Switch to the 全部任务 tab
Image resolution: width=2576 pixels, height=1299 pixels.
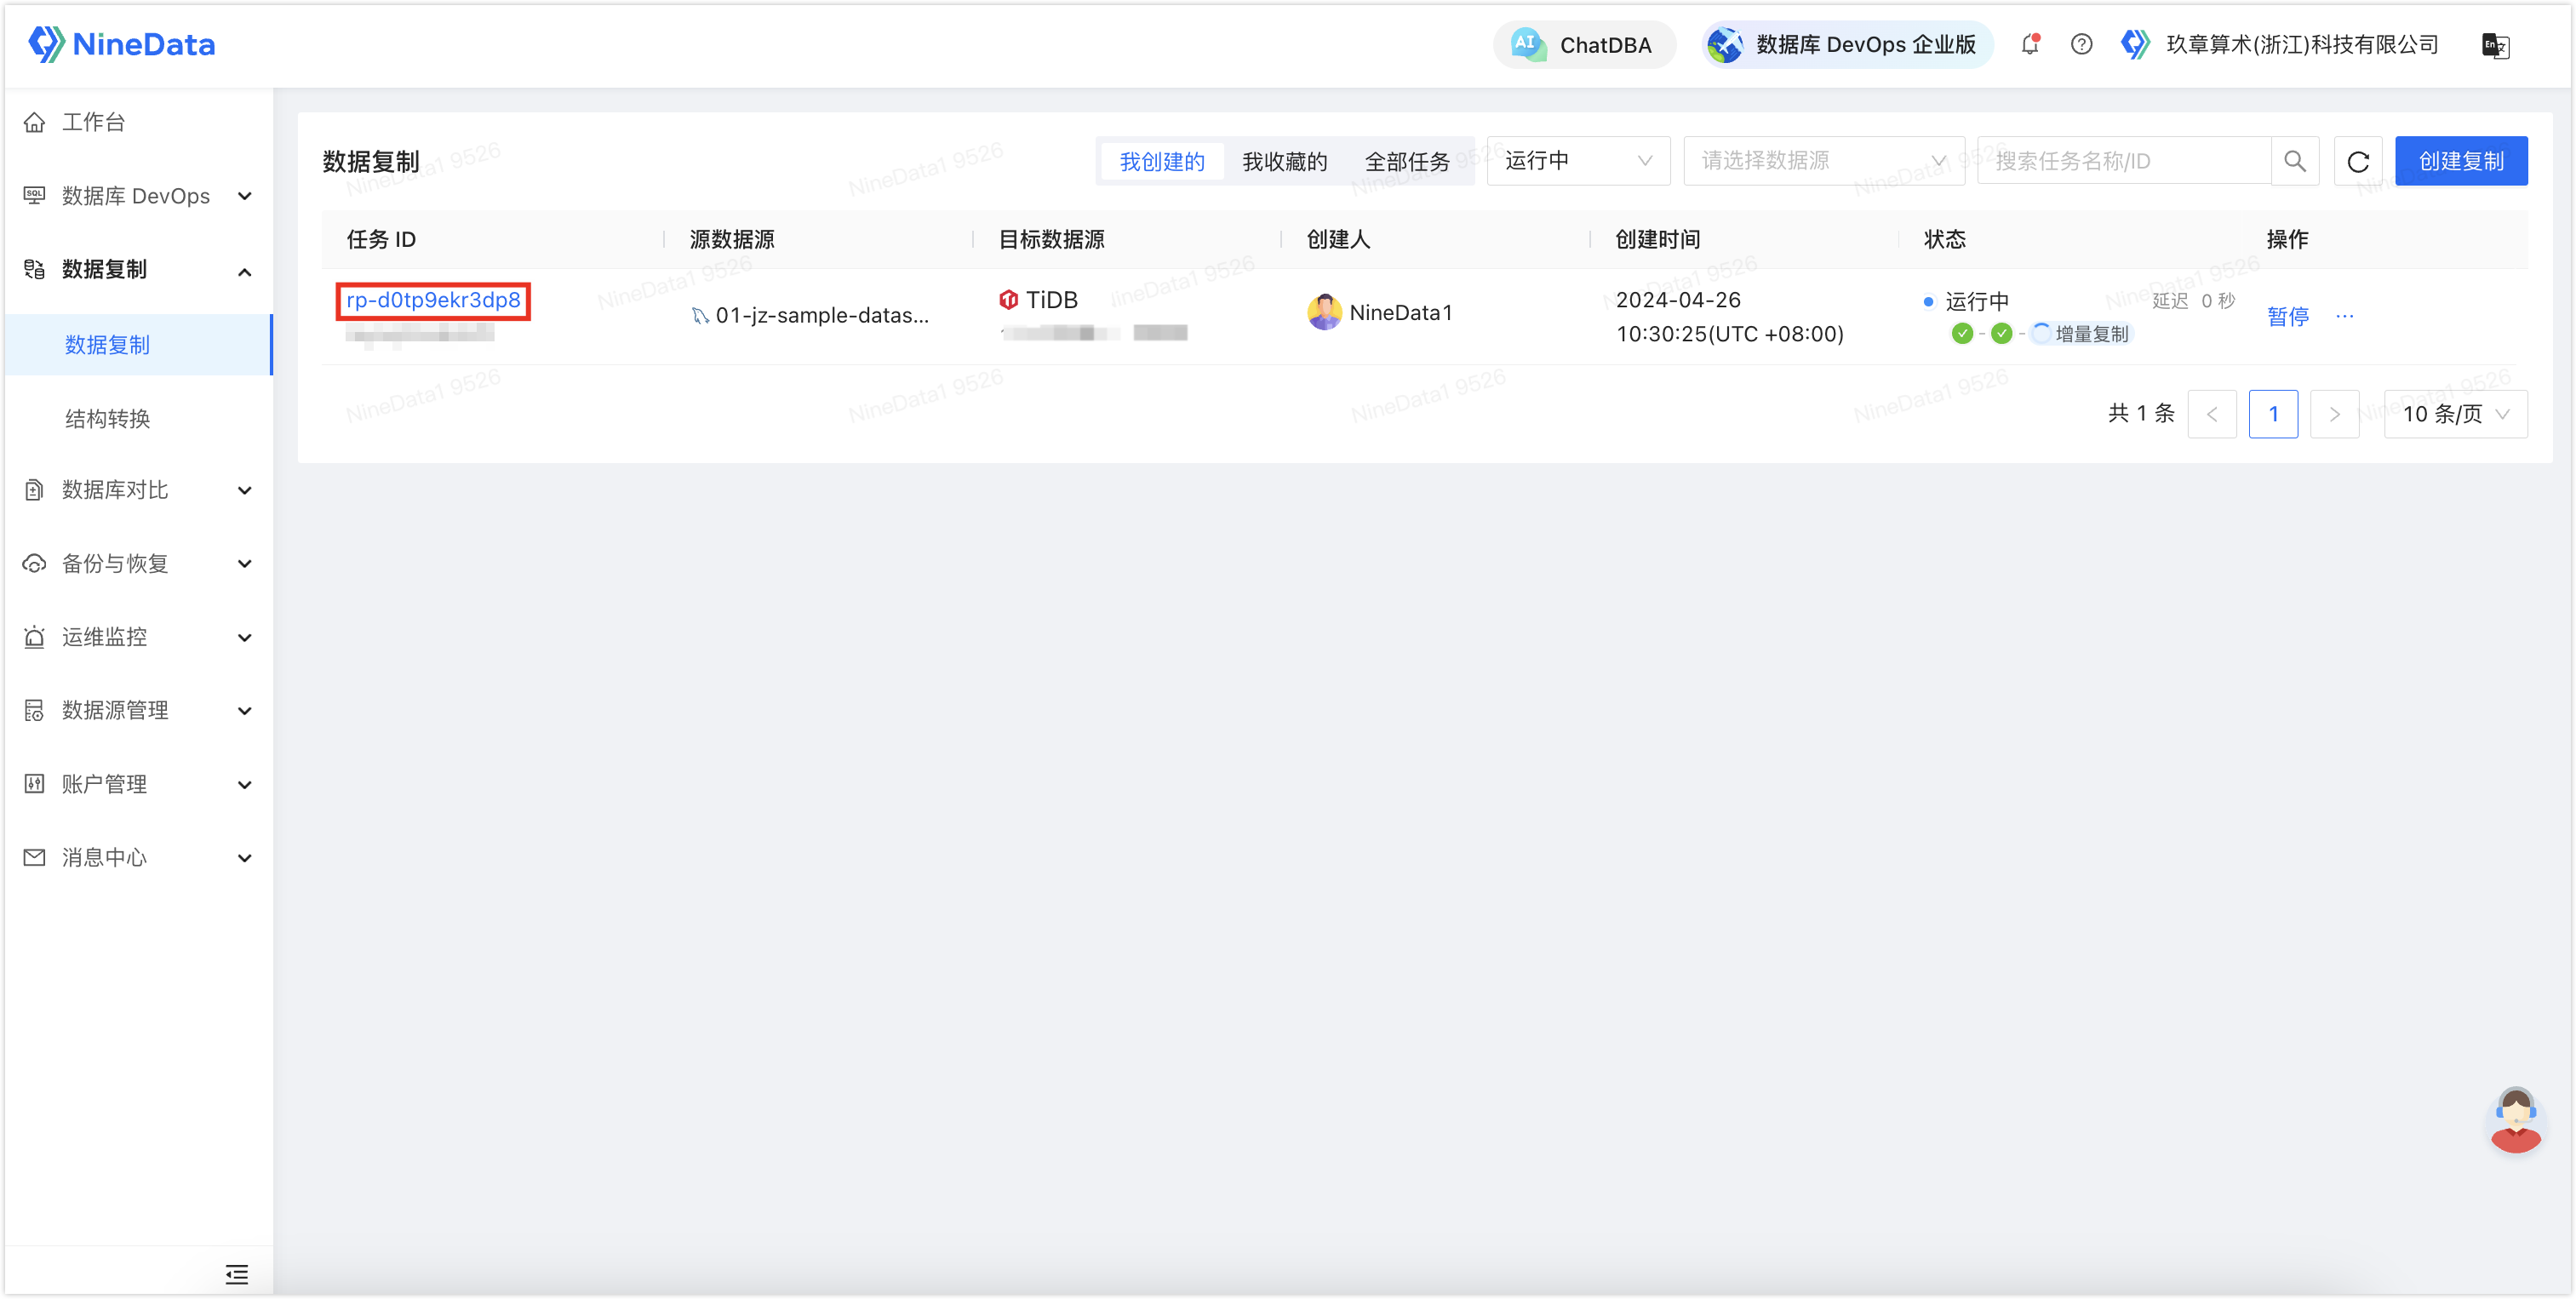tap(1408, 161)
